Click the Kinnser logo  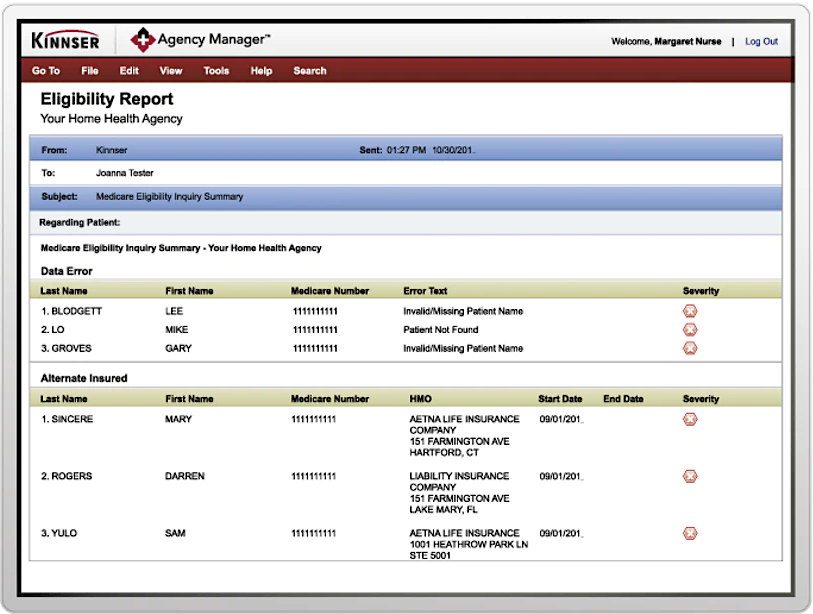65,40
